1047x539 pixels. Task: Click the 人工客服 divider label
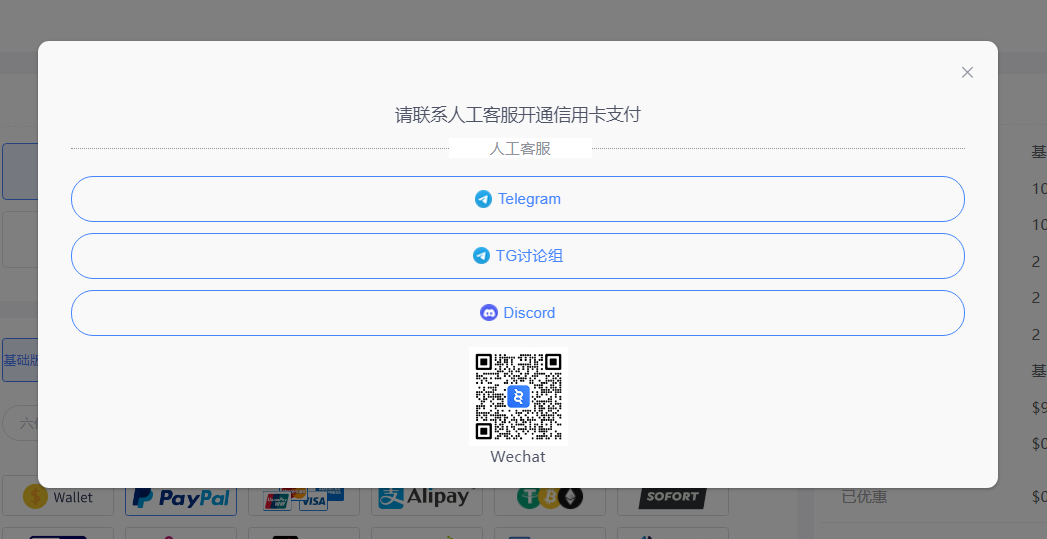pyautogui.click(x=520, y=148)
